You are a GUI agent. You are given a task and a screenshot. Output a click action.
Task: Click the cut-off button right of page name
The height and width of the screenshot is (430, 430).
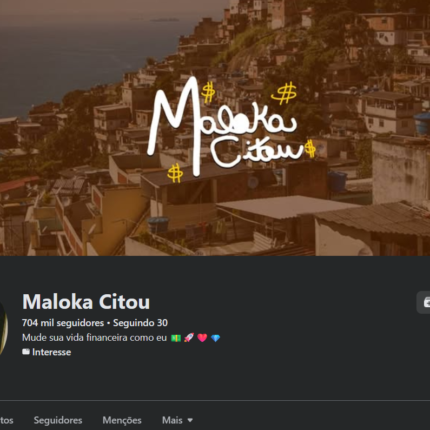point(423,302)
